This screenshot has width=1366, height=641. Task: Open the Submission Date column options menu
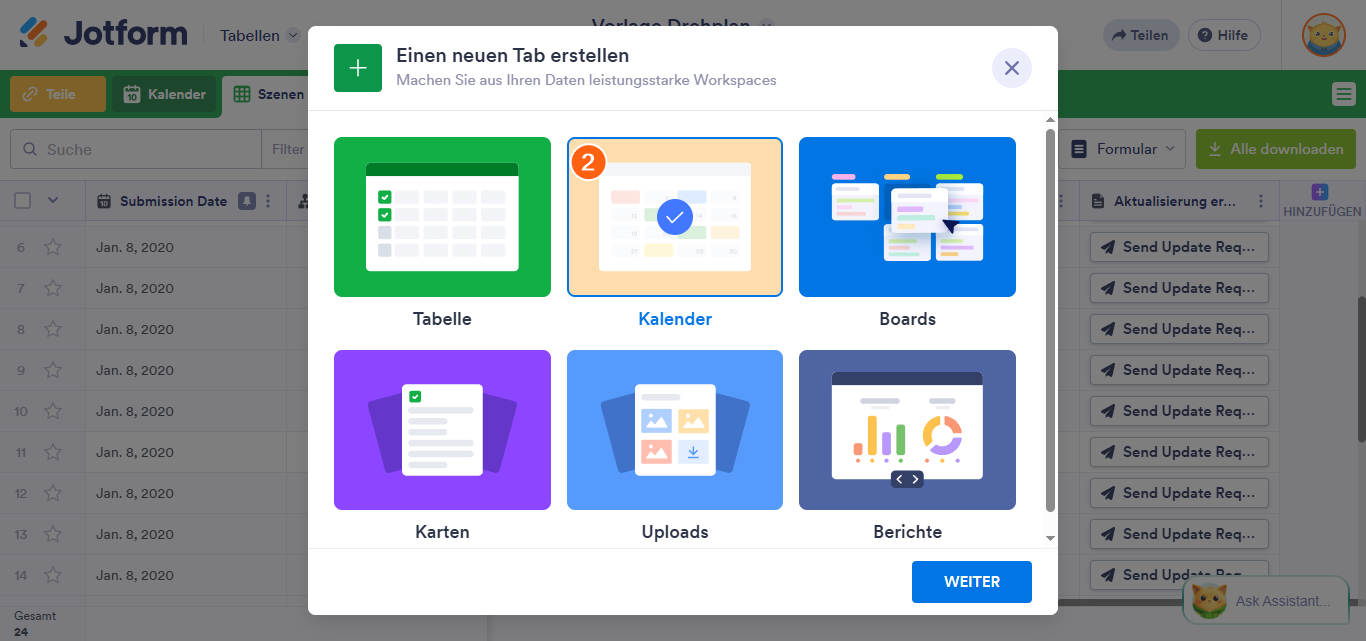click(x=266, y=201)
